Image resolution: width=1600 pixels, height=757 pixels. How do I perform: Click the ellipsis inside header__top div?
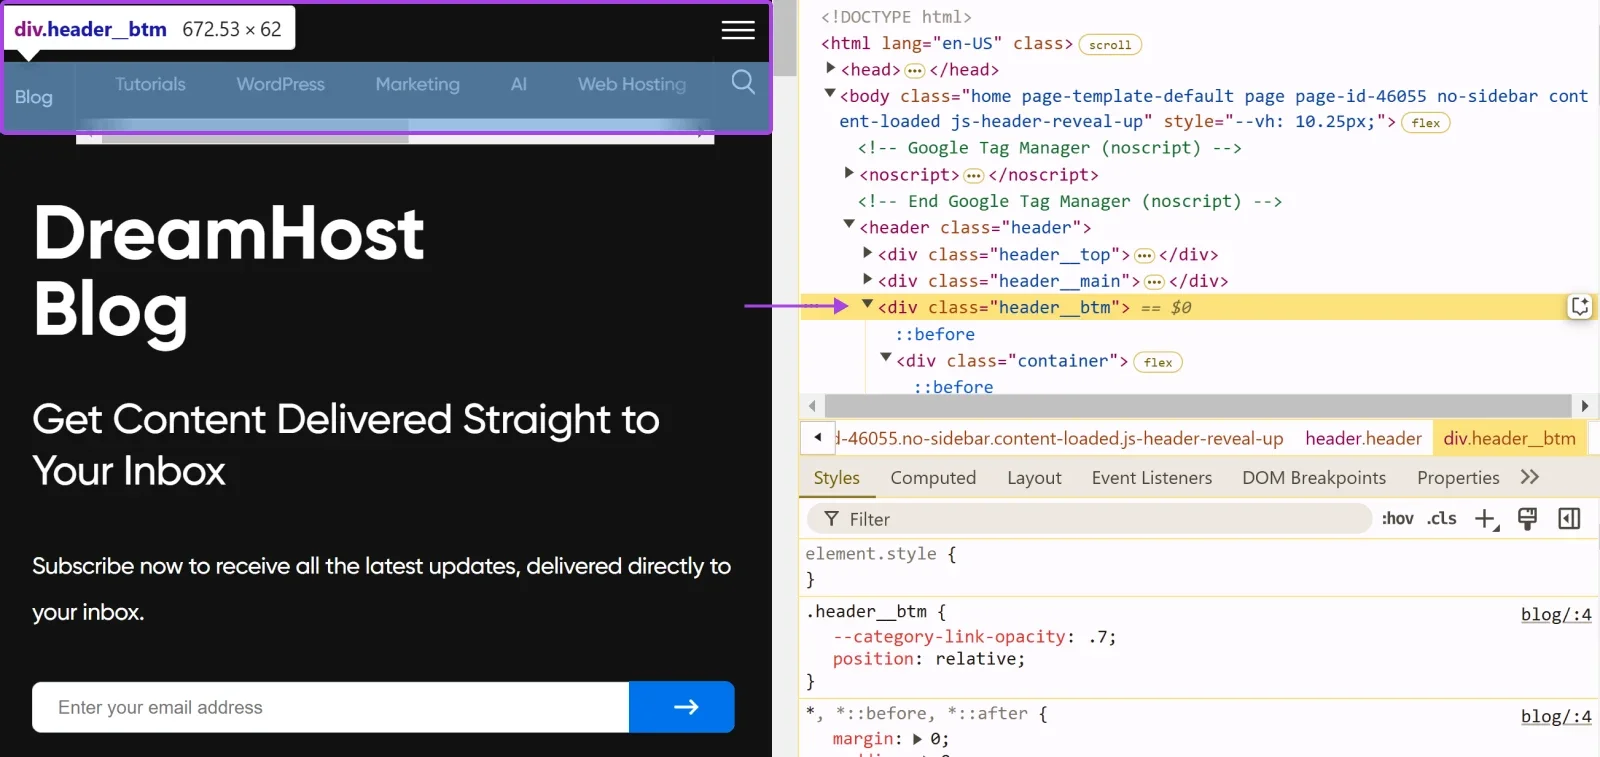click(x=1144, y=256)
